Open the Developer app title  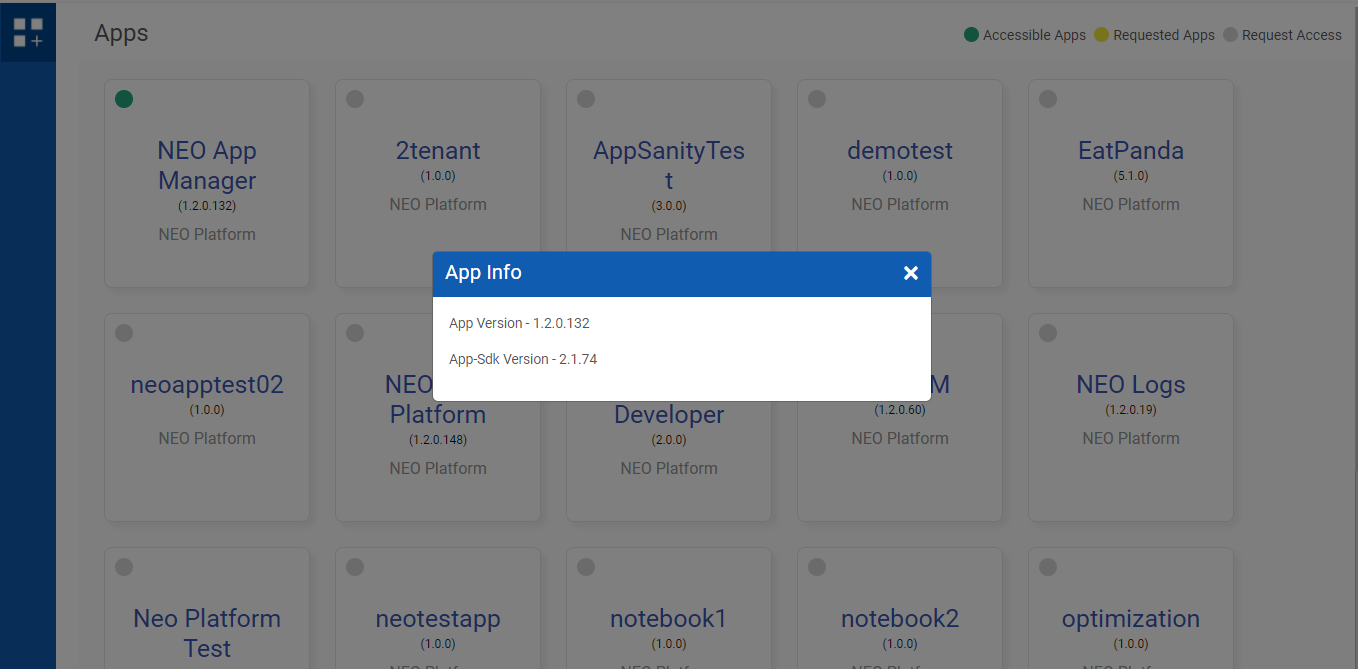pyautogui.click(x=669, y=415)
